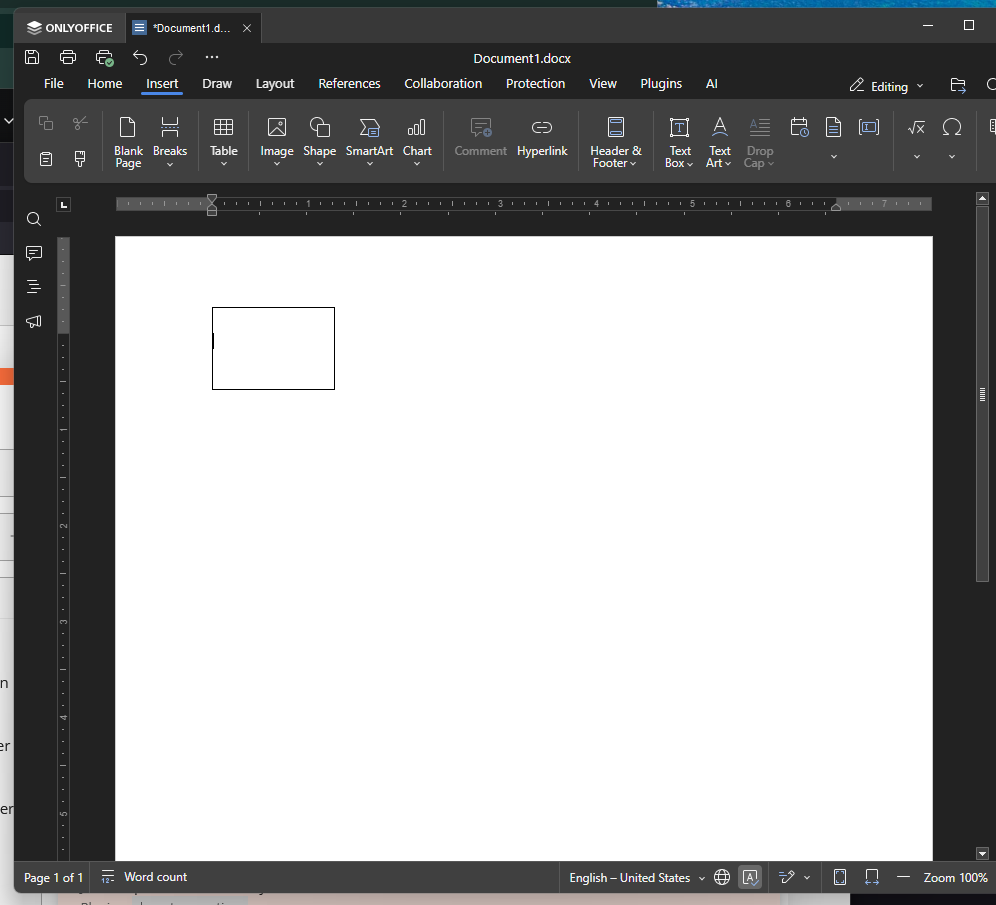Open the Editing mode dropdown
This screenshot has height=905, width=996.
[x=887, y=86]
